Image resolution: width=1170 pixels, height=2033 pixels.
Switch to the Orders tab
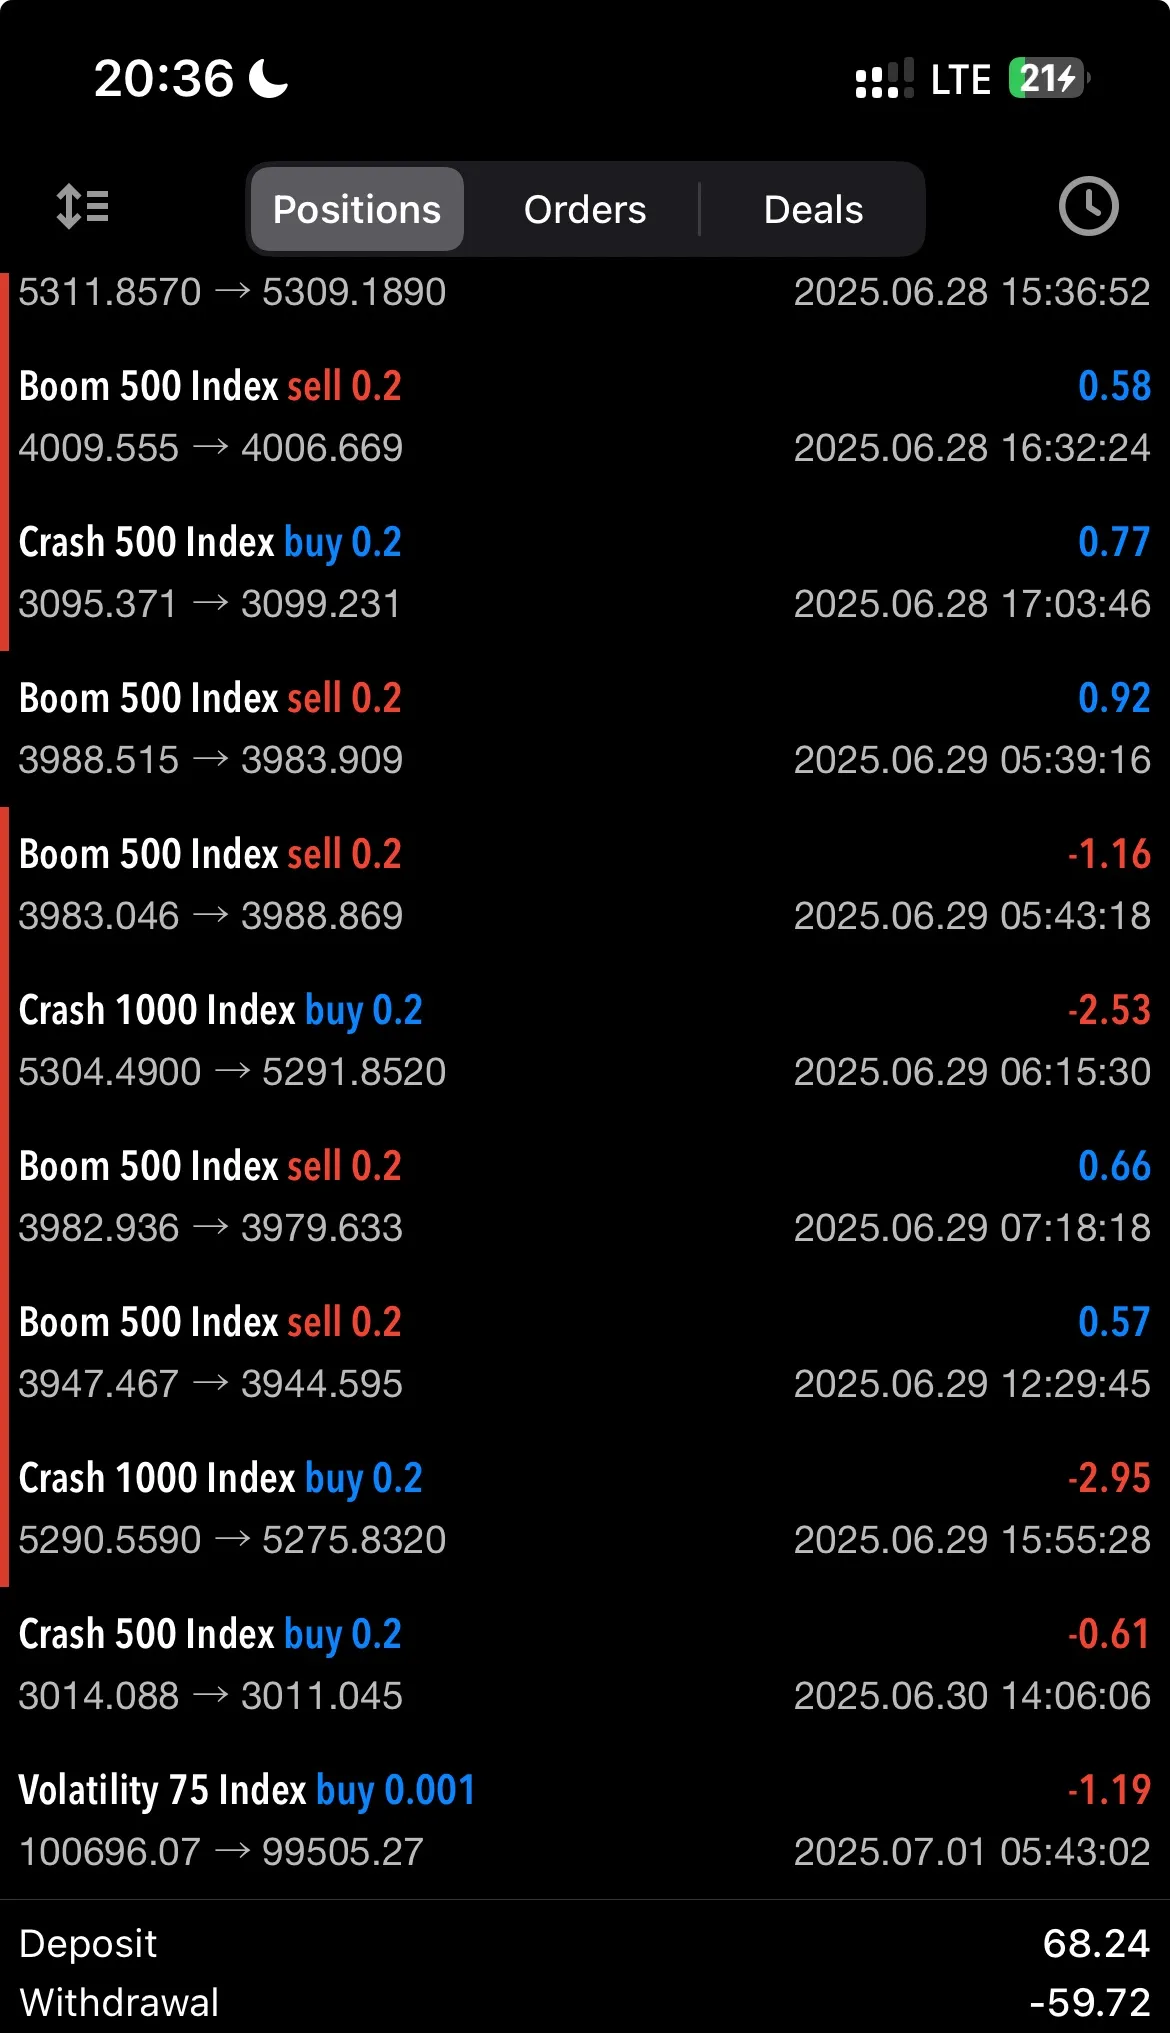coord(585,209)
